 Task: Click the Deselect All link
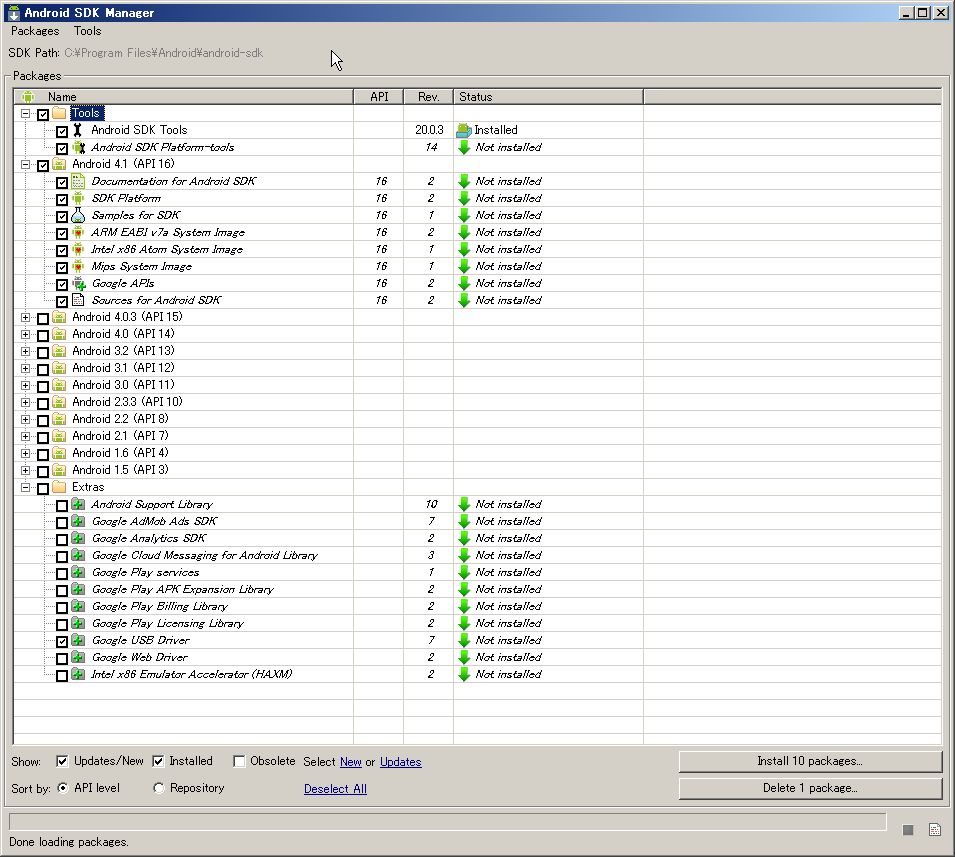[x=335, y=788]
